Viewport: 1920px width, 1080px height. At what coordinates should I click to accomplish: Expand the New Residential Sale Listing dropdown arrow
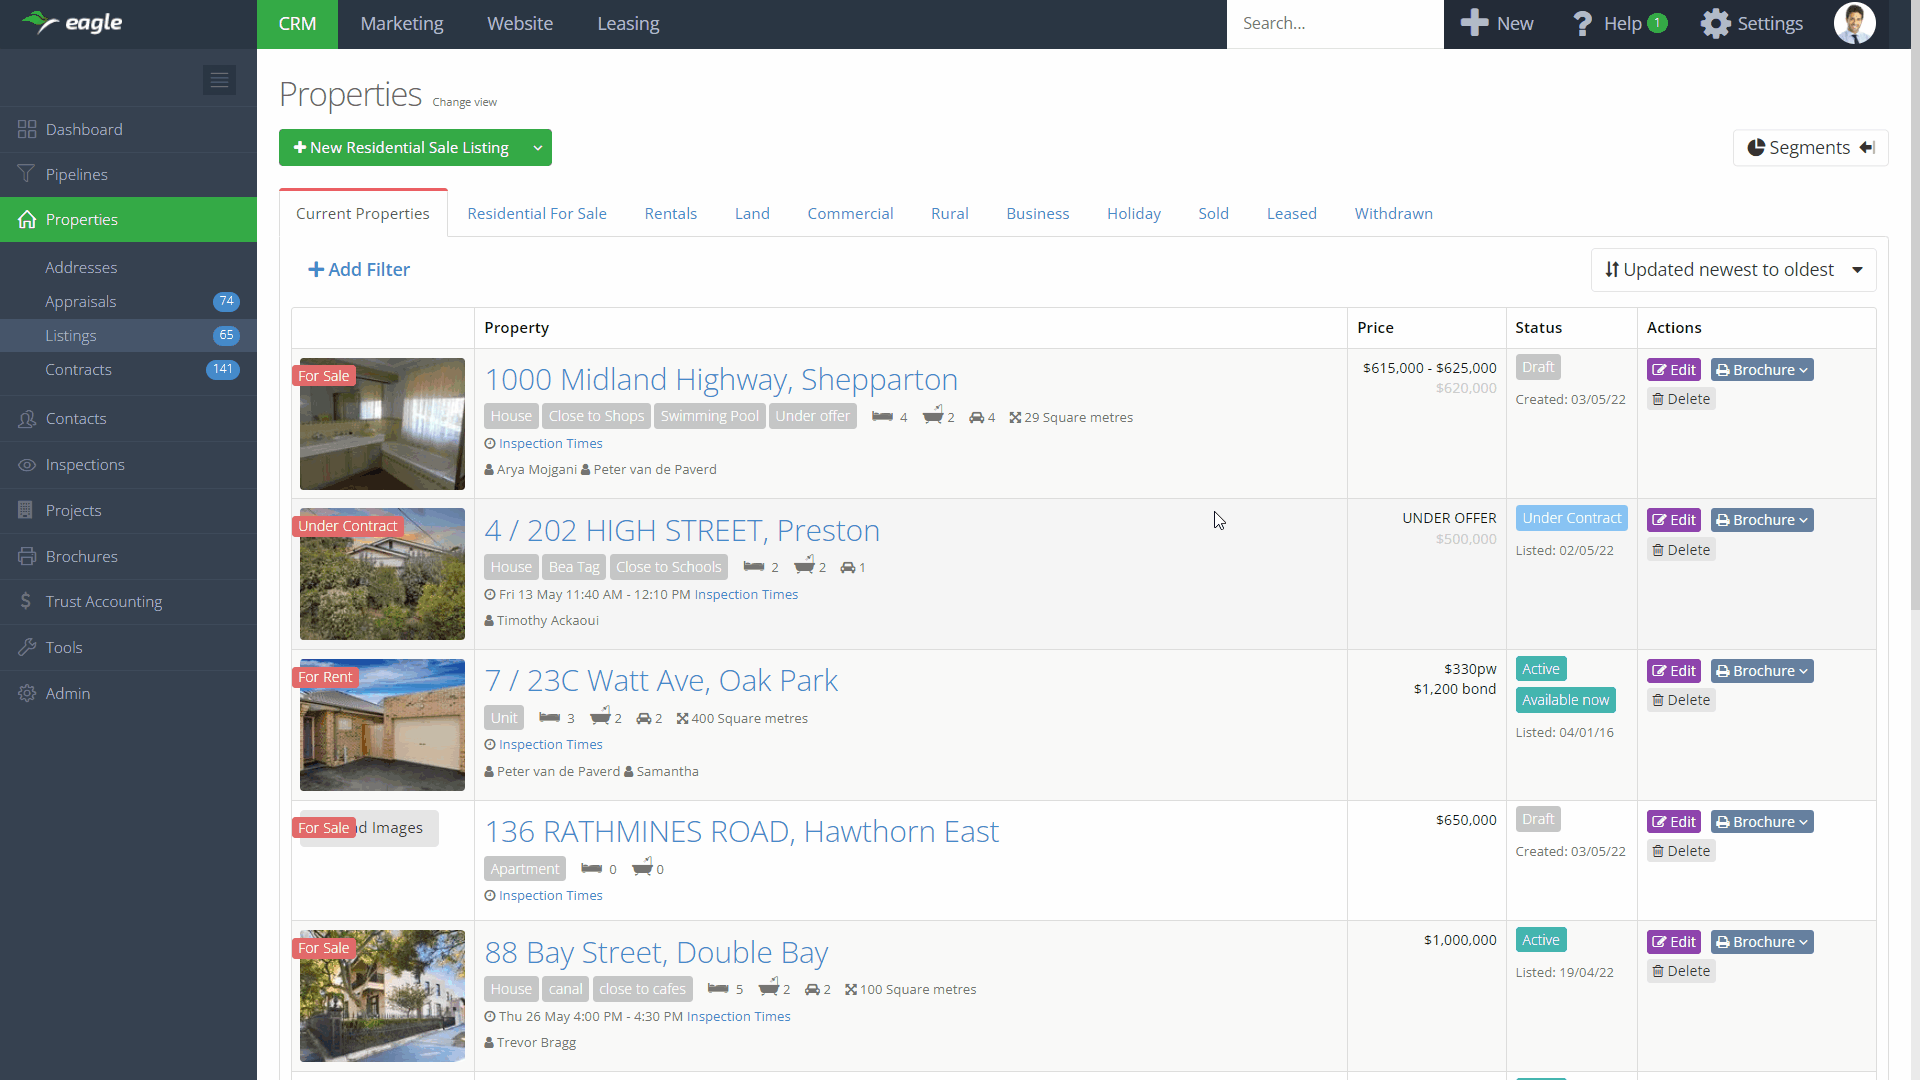538,148
